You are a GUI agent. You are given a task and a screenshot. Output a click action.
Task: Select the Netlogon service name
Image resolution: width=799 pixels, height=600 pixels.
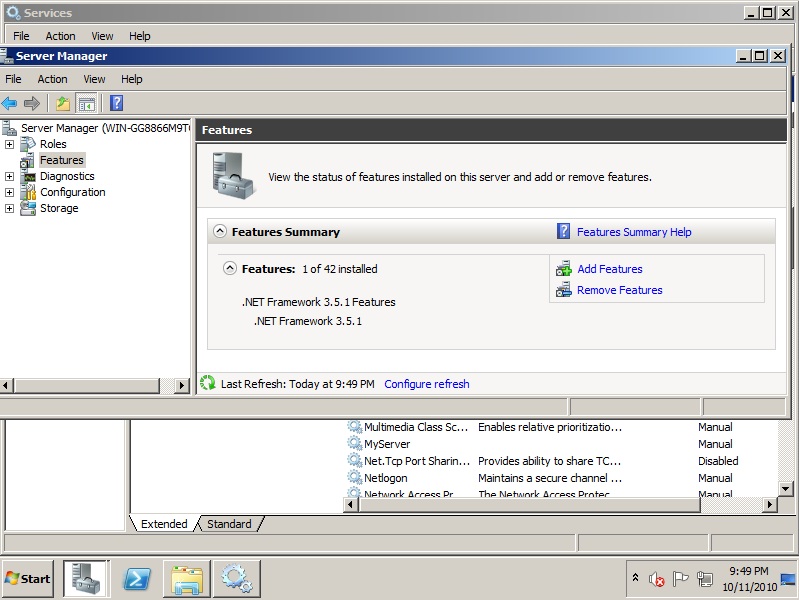click(x=386, y=478)
